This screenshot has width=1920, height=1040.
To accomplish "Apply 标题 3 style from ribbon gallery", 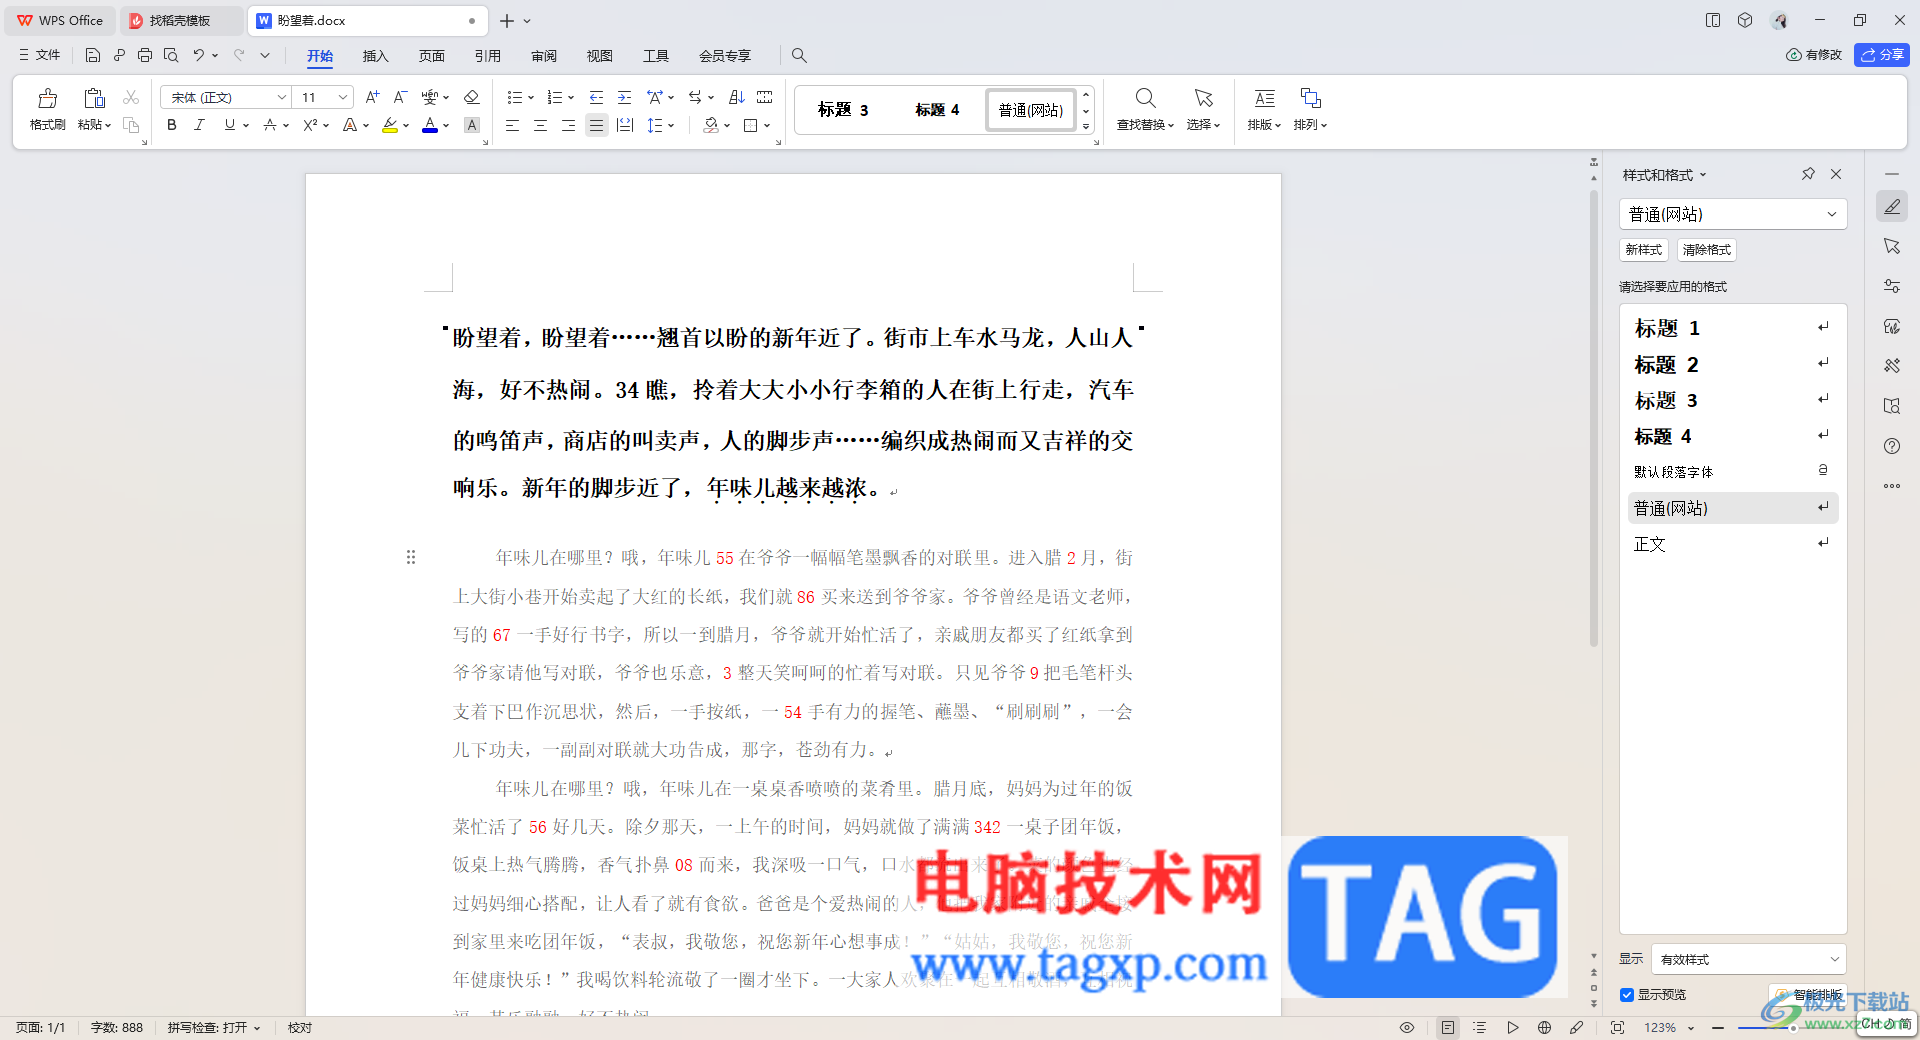I will tap(843, 110).
